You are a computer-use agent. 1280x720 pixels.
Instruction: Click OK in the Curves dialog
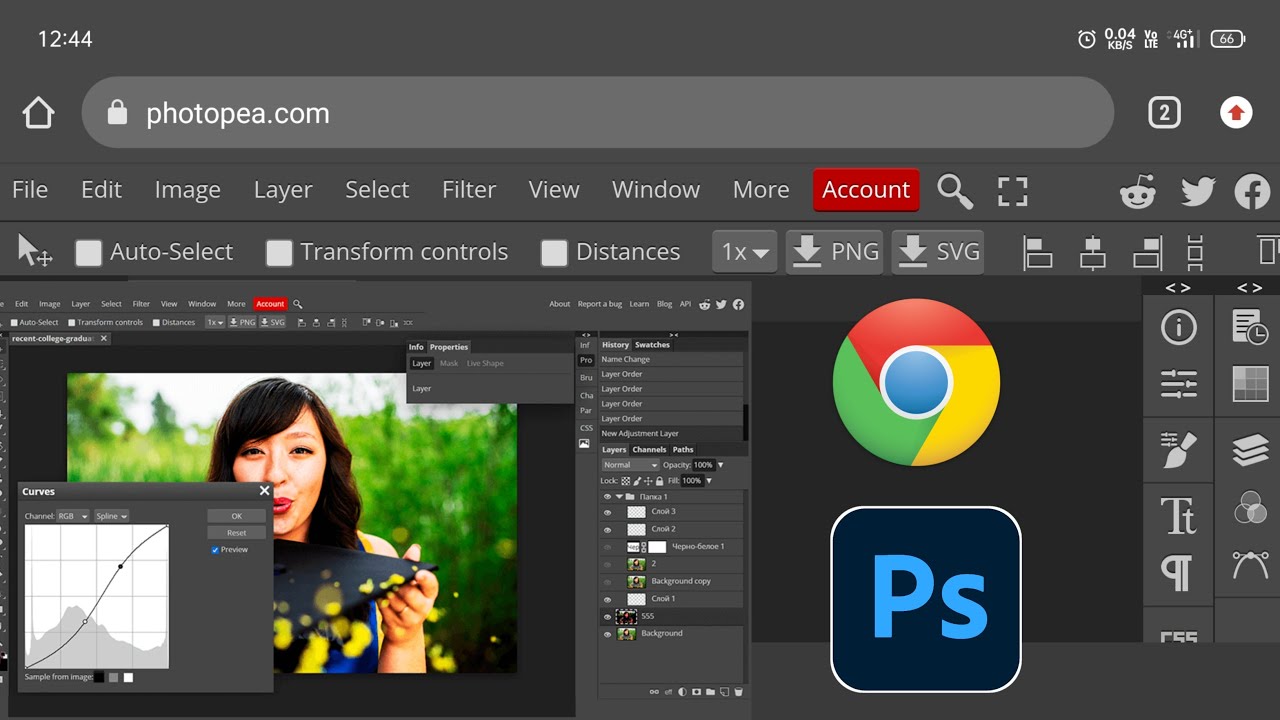pyautogui.click(x=237, y=516)
